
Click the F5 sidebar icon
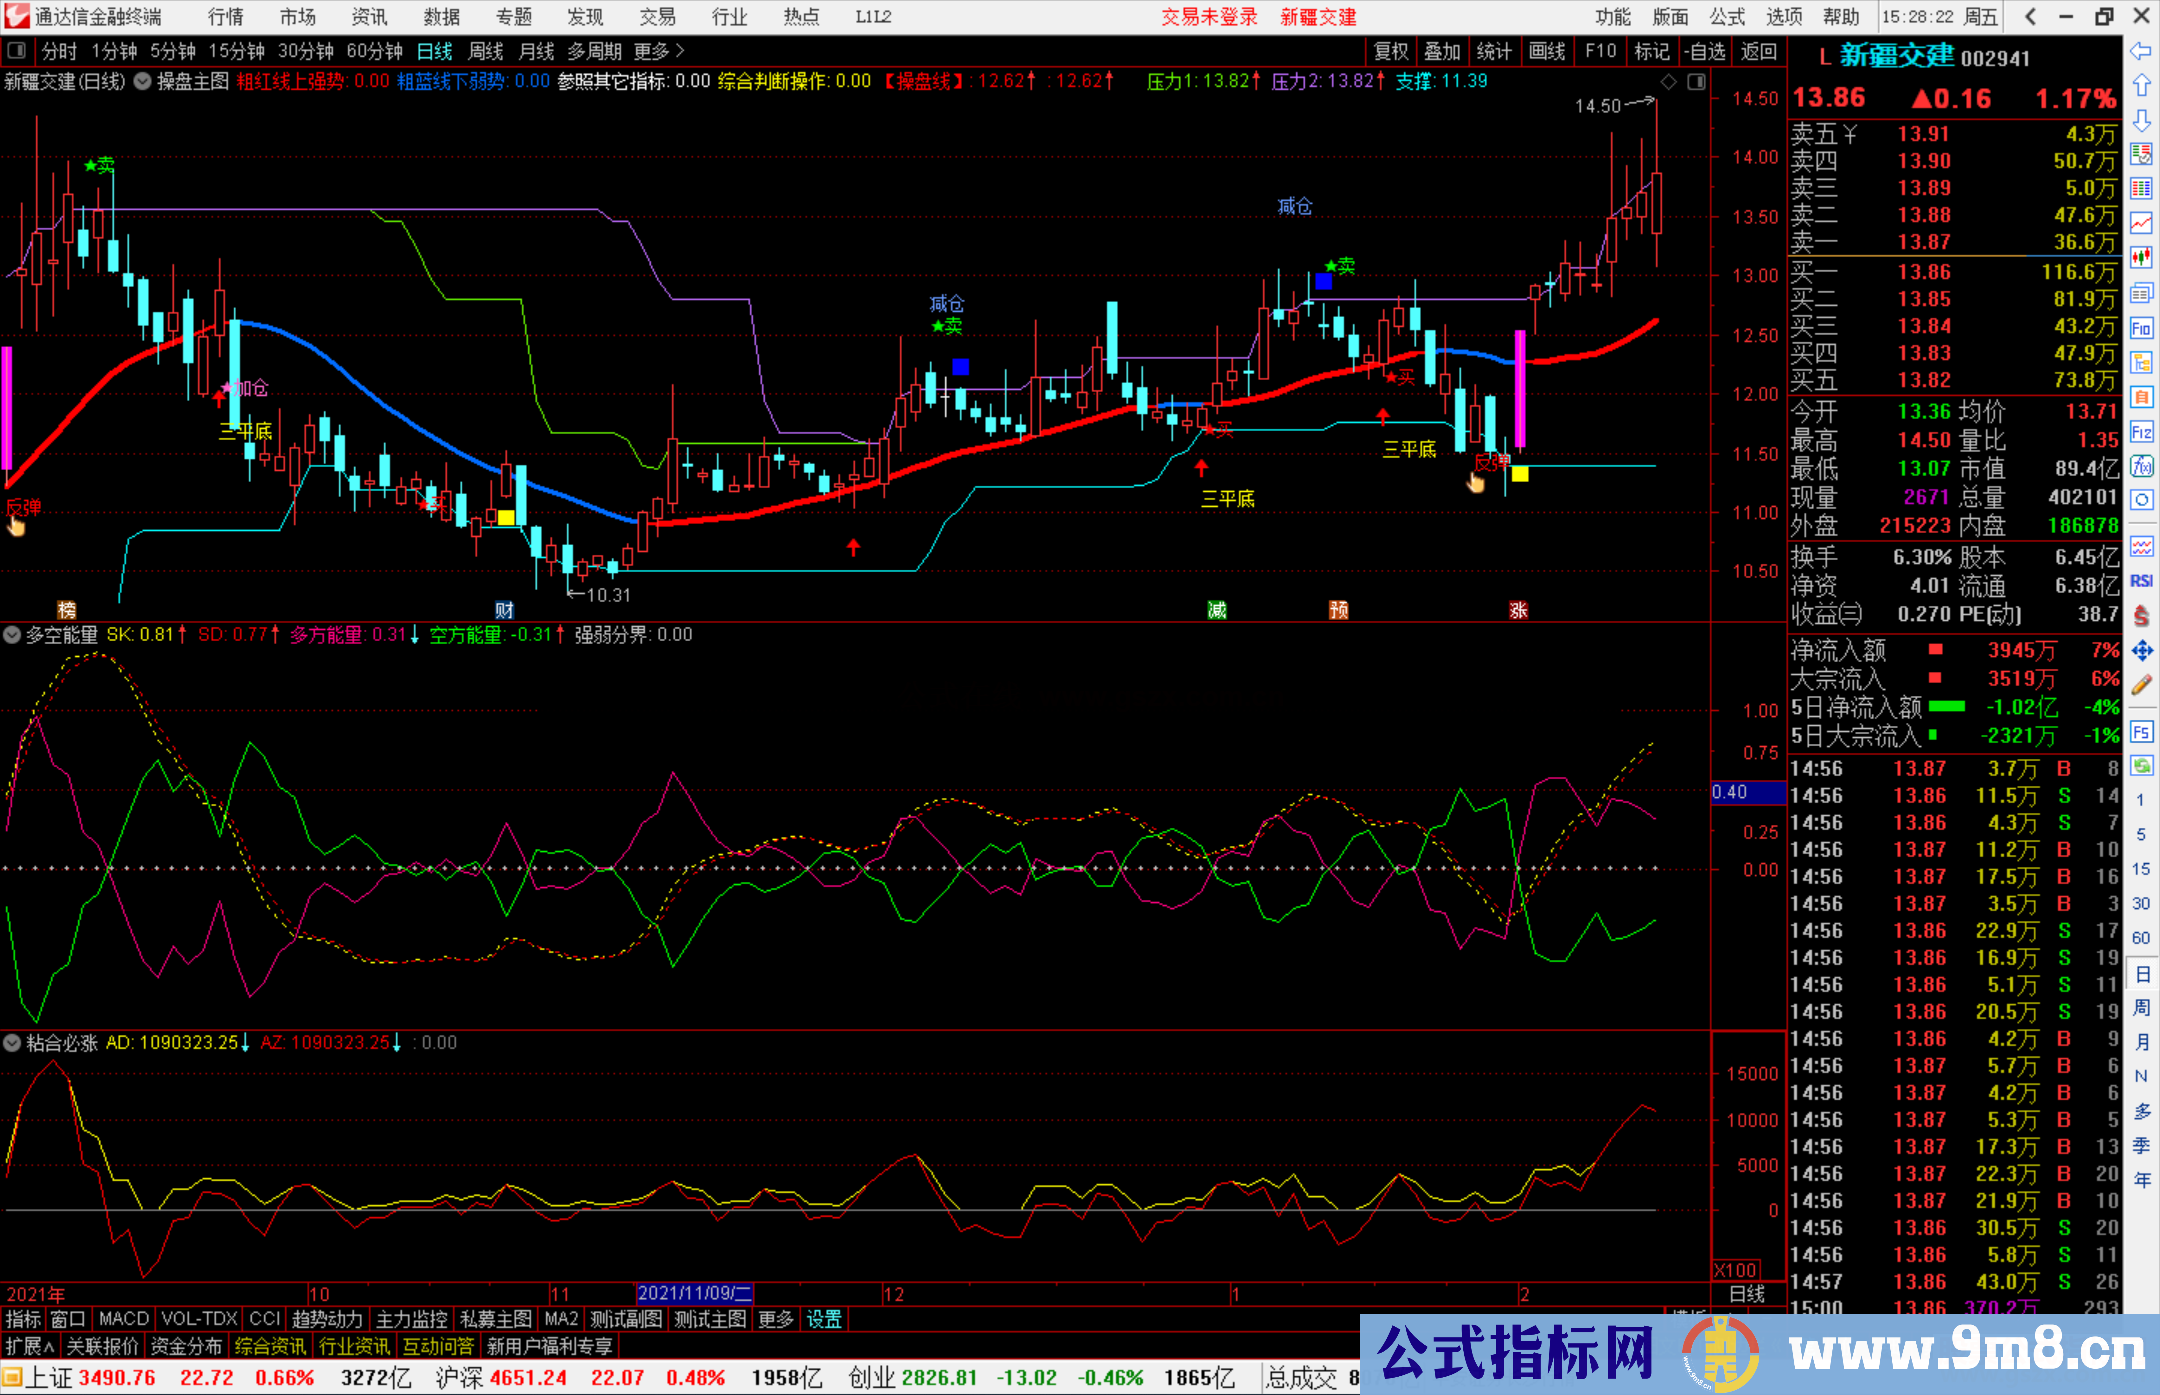[x=2141, y=732]
